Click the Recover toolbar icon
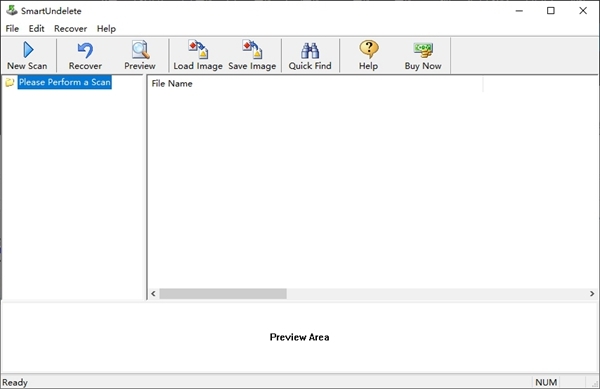The width and height of the screenshot is (600, 389). [85, 50]
